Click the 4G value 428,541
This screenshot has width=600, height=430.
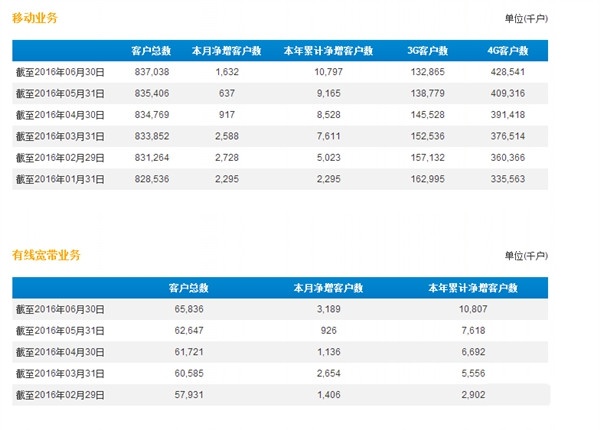click(508, 72)
